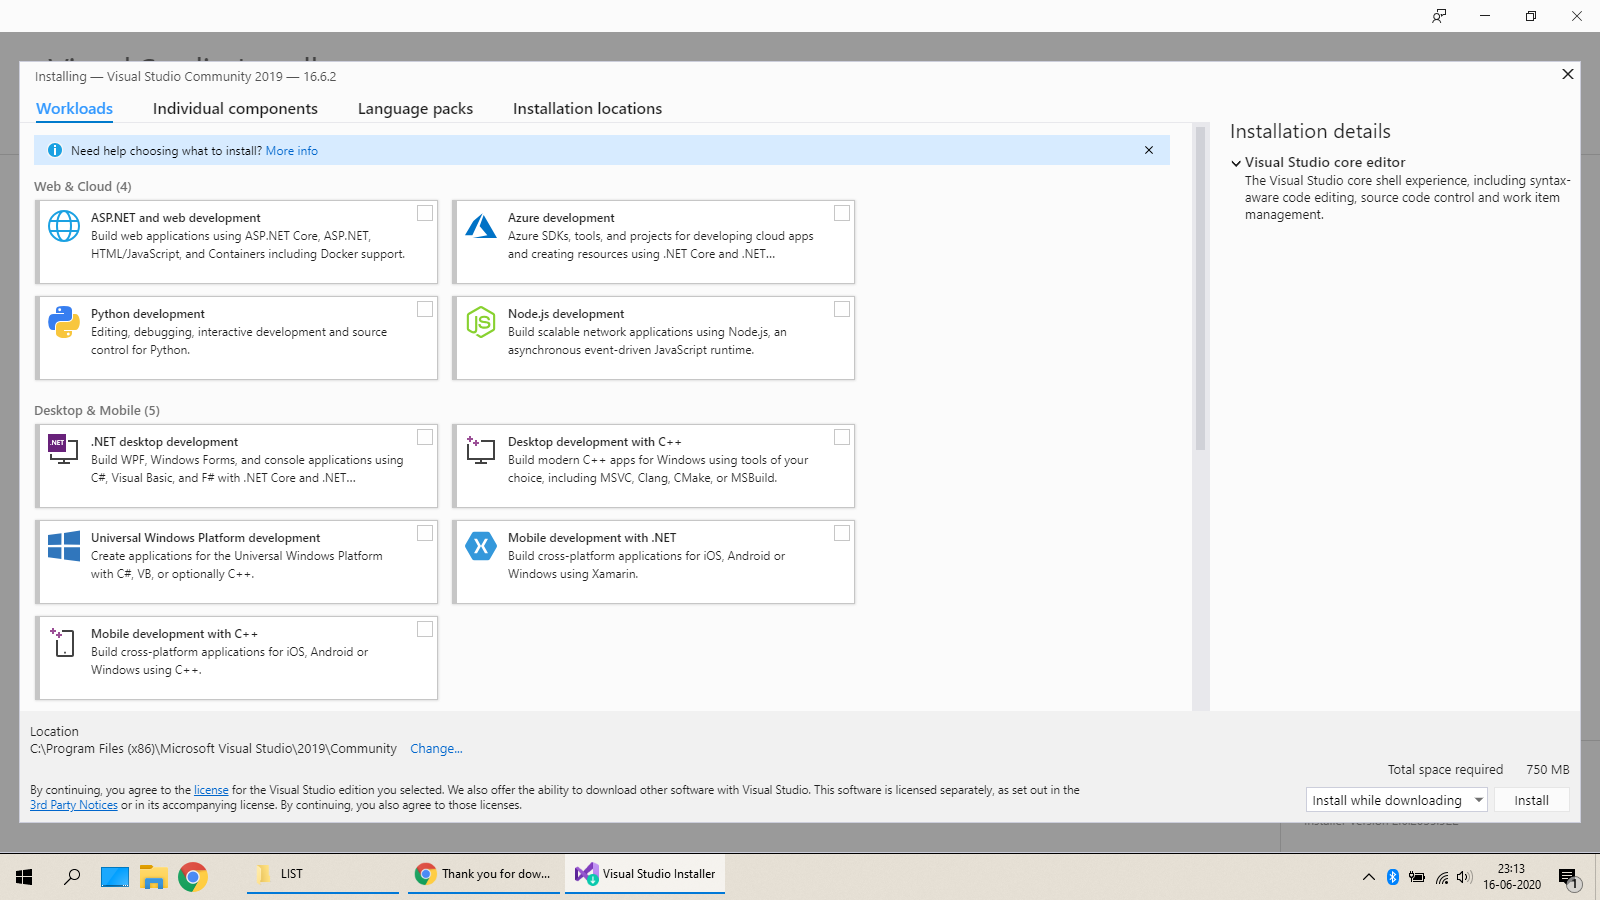Click the .NET desktop development monitor icon
Image resolution: width=1600 pixels, height=900 pixels.
63,449
